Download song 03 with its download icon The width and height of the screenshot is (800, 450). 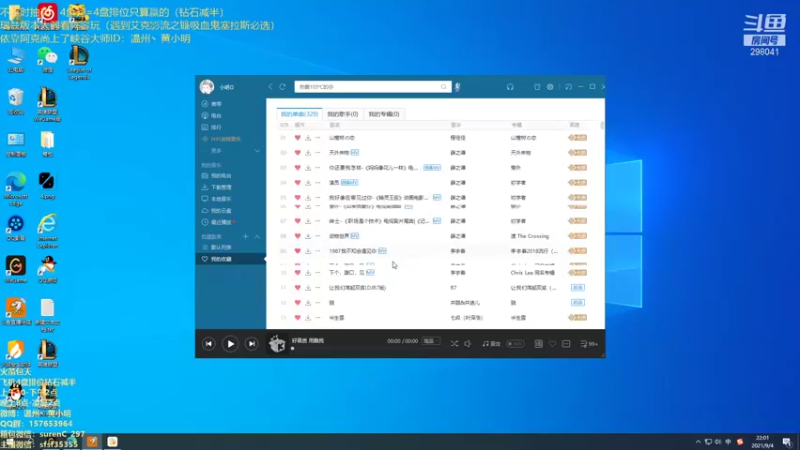(x=308, y=167)
